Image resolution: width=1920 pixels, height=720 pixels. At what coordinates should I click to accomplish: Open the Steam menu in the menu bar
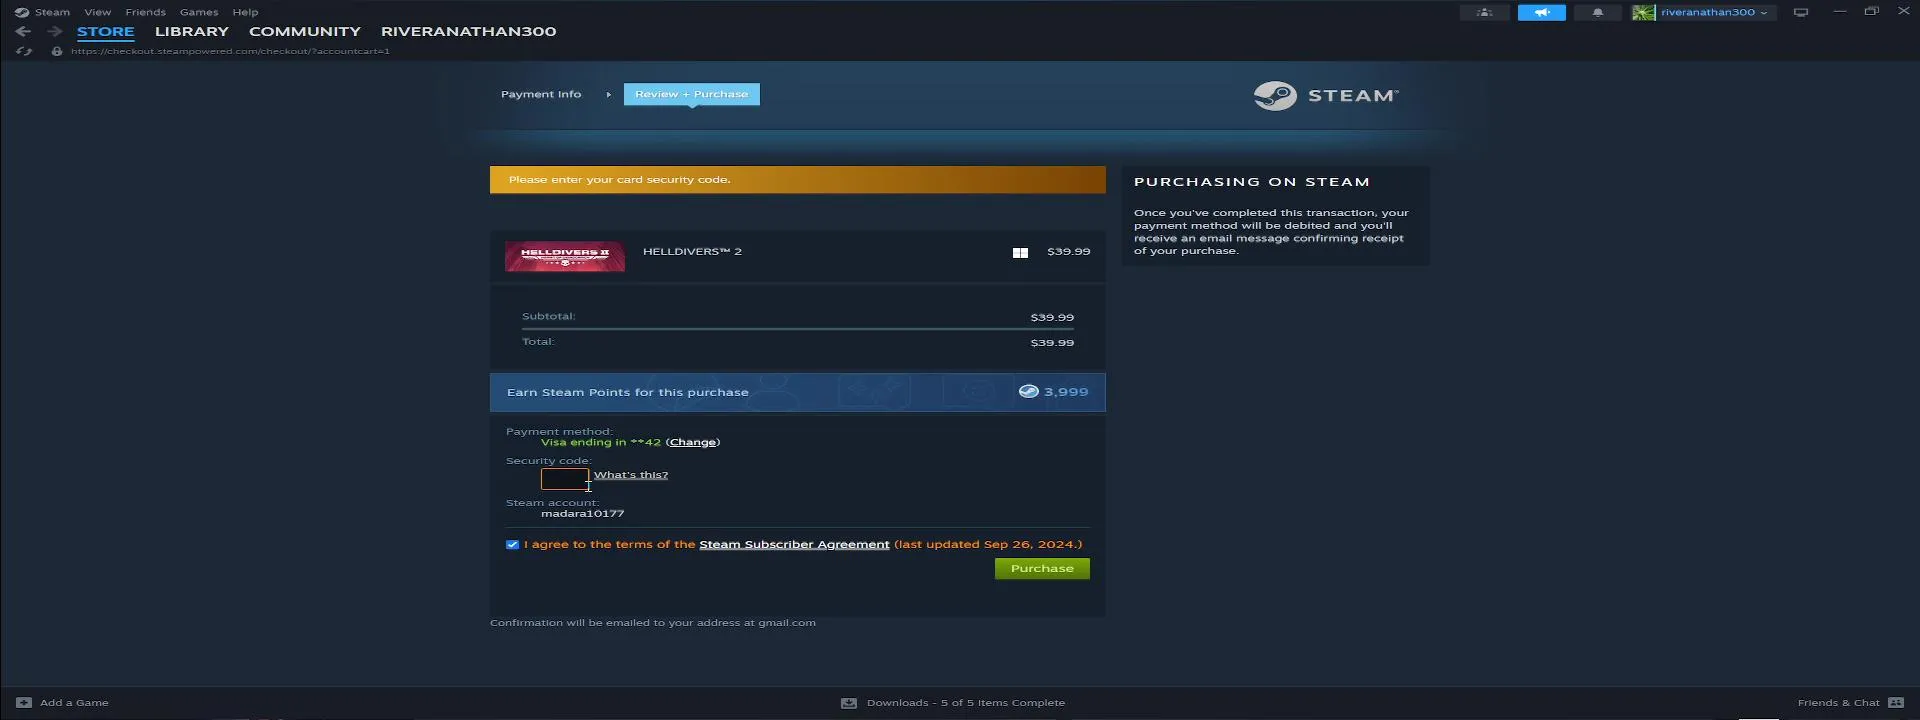click(52, 12)
